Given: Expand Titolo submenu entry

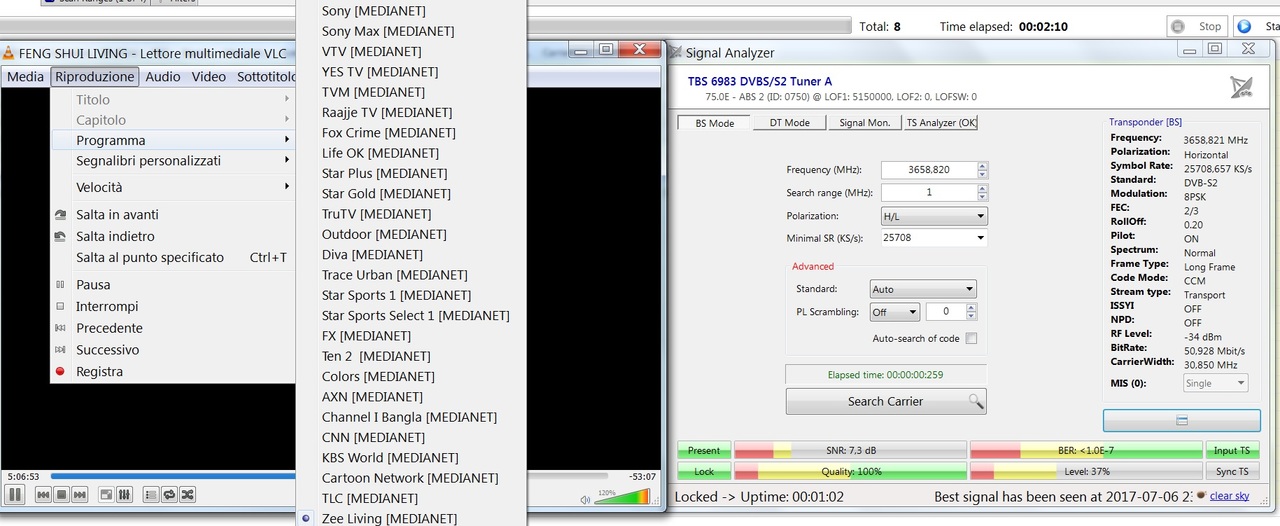Looking at the screenshot, I should click(x=172, y=100).
